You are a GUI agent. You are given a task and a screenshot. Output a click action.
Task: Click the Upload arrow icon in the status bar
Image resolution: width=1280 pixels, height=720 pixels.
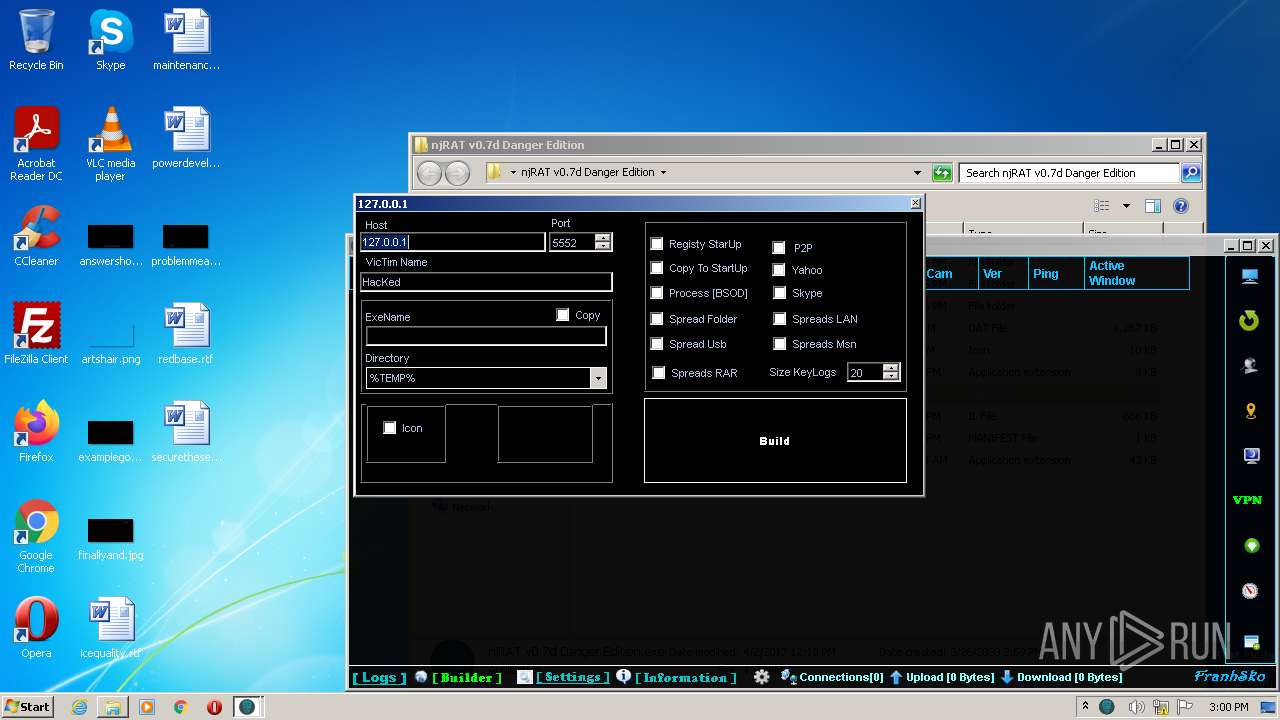896,677
